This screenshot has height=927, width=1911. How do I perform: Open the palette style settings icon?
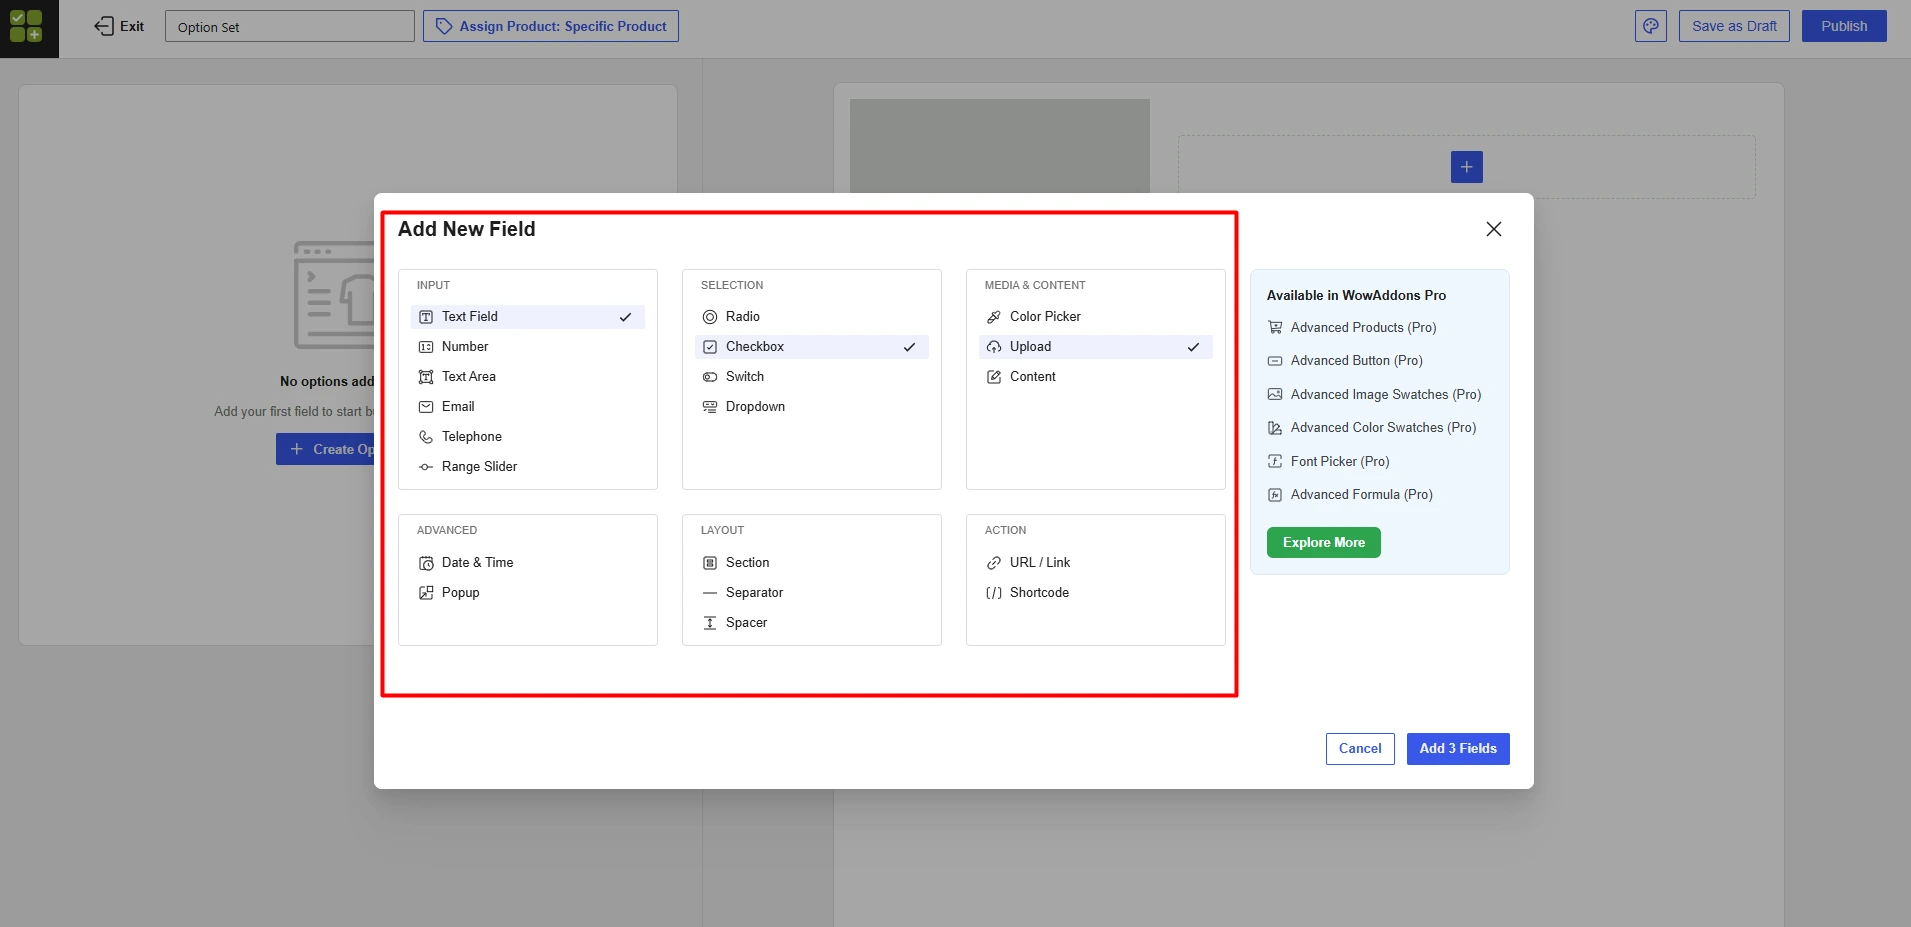[1651, 26]
